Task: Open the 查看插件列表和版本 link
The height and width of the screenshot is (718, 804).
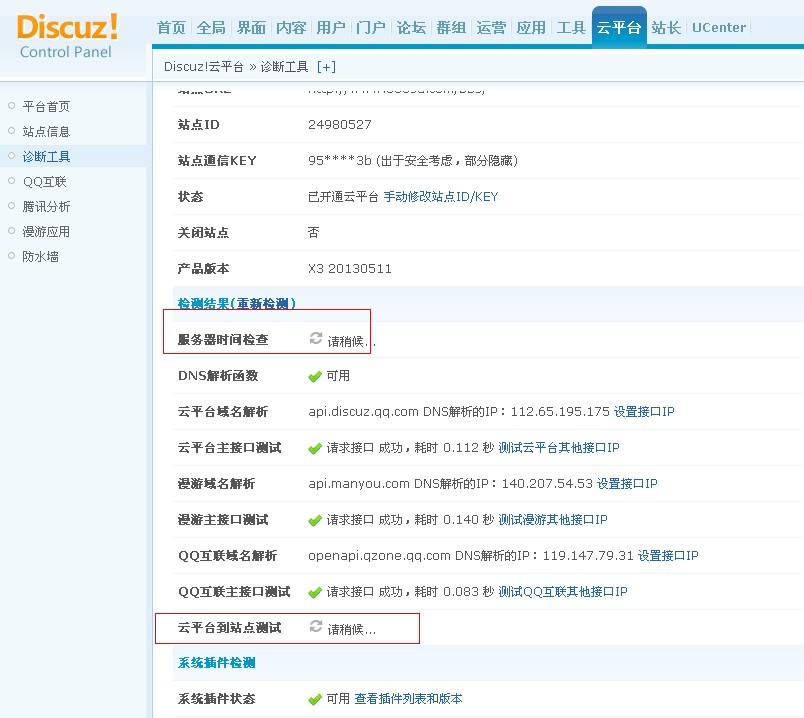Action: [x=409, y=699]
